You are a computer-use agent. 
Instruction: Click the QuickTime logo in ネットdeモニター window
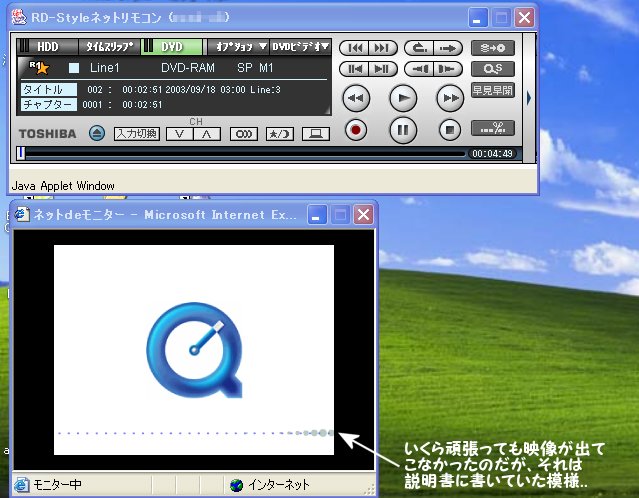click(x=194, y=350)
